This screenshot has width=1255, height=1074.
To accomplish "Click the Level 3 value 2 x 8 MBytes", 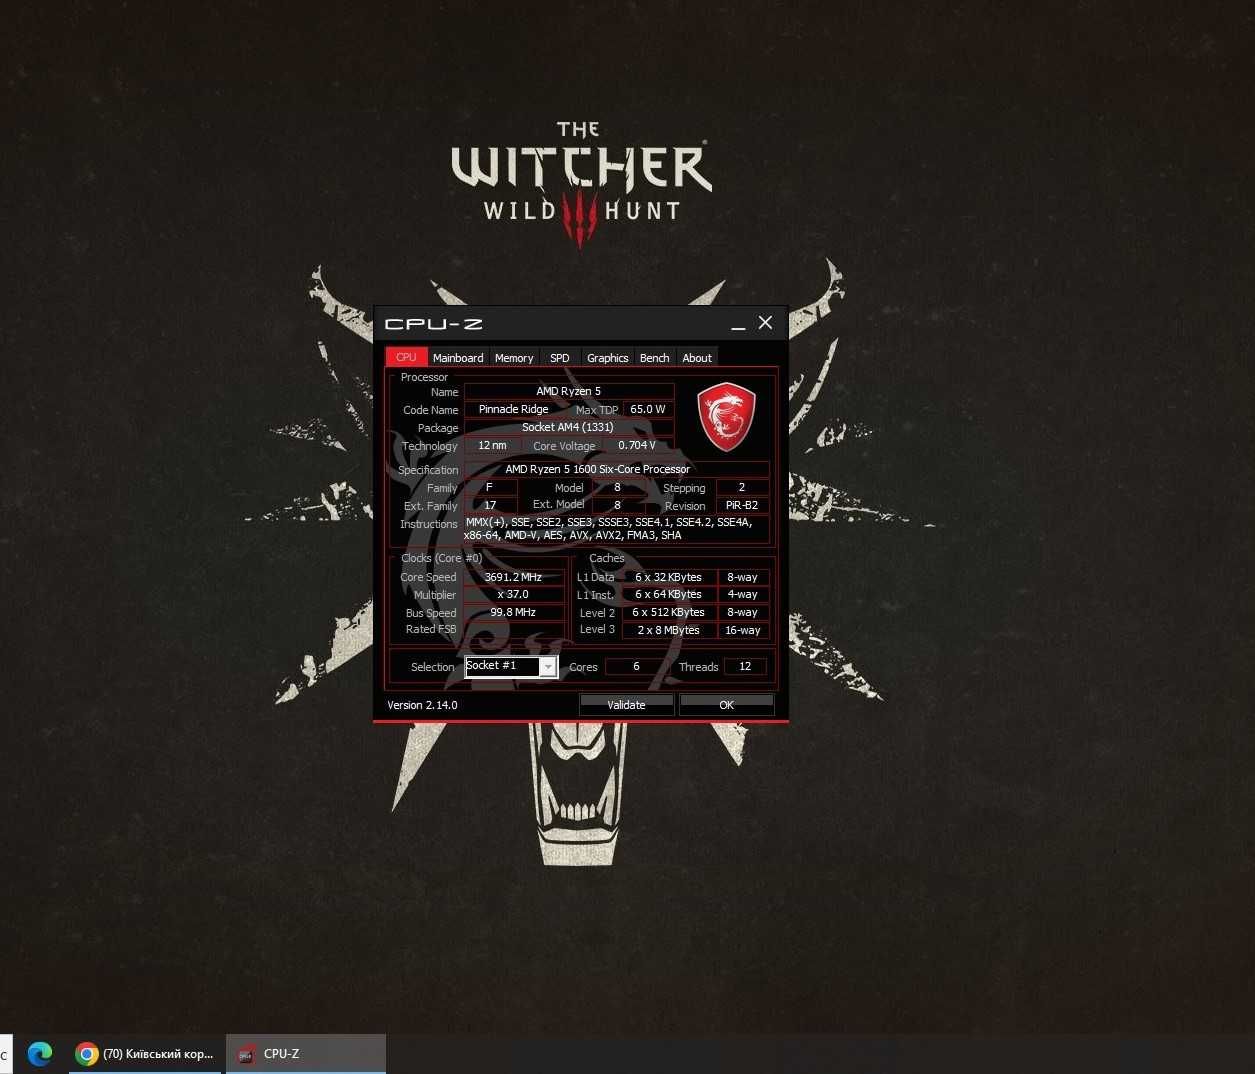I will [668, 630].
